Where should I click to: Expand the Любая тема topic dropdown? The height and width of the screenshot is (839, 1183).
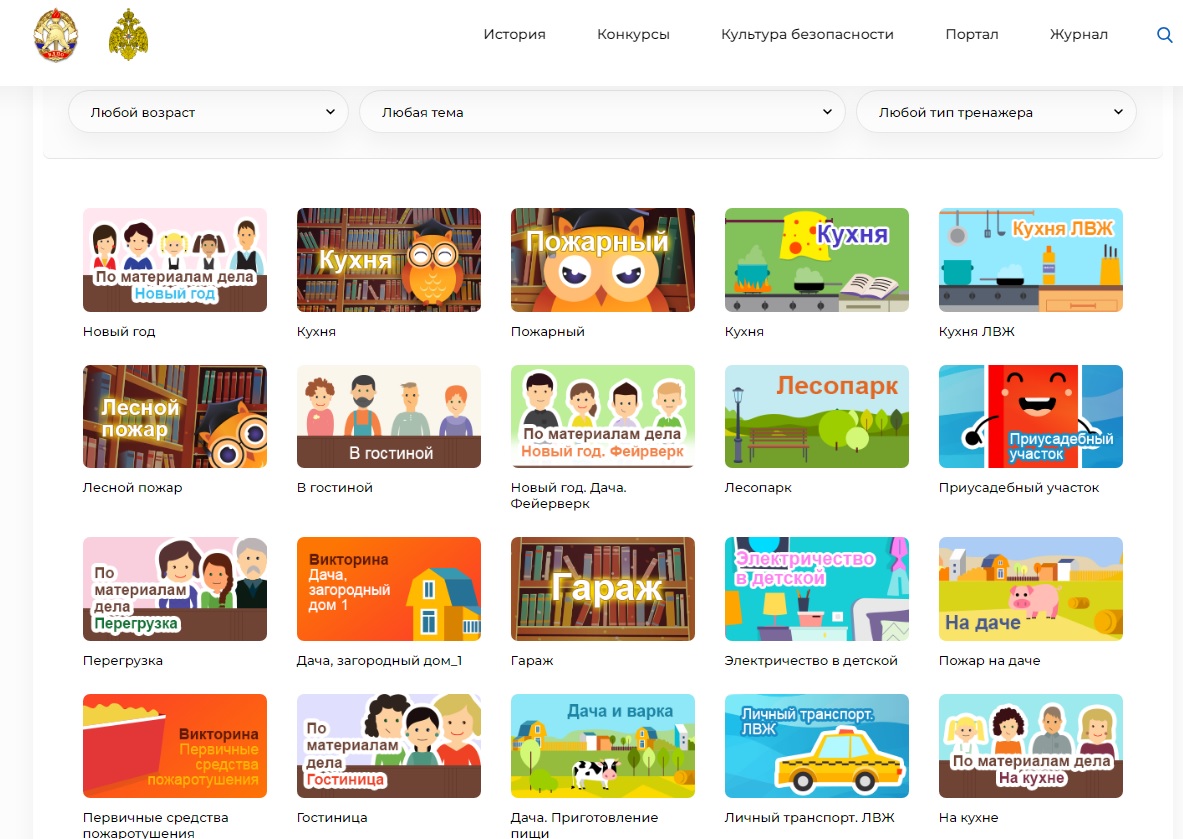coord(602,112)
